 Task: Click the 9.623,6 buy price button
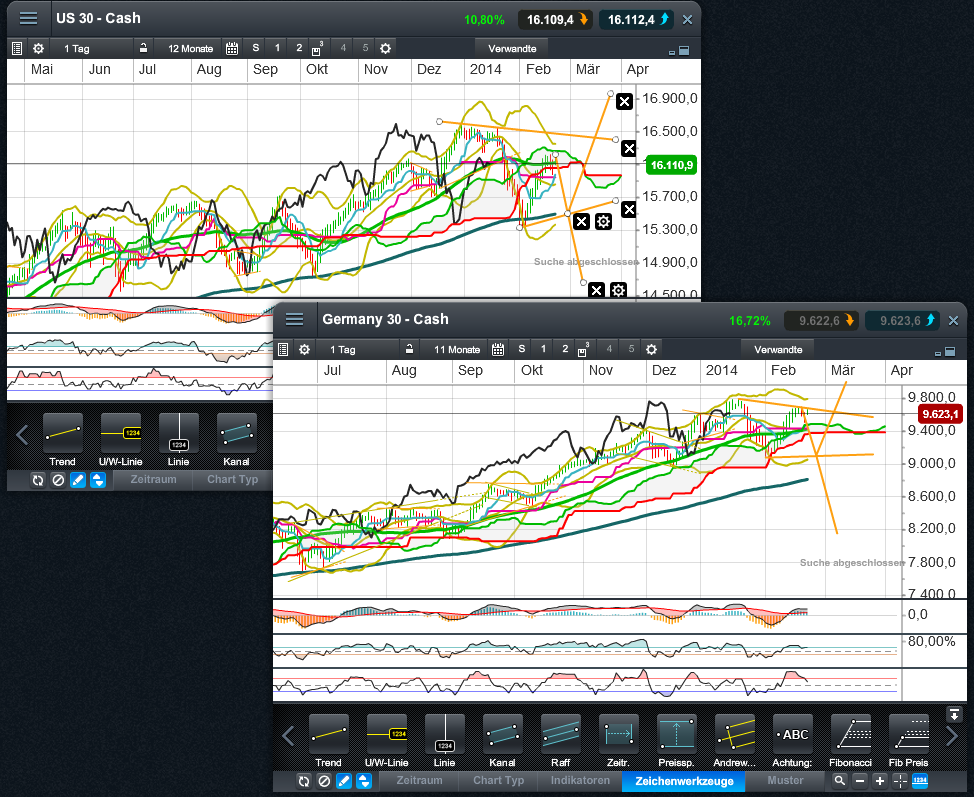click(904, 321)
